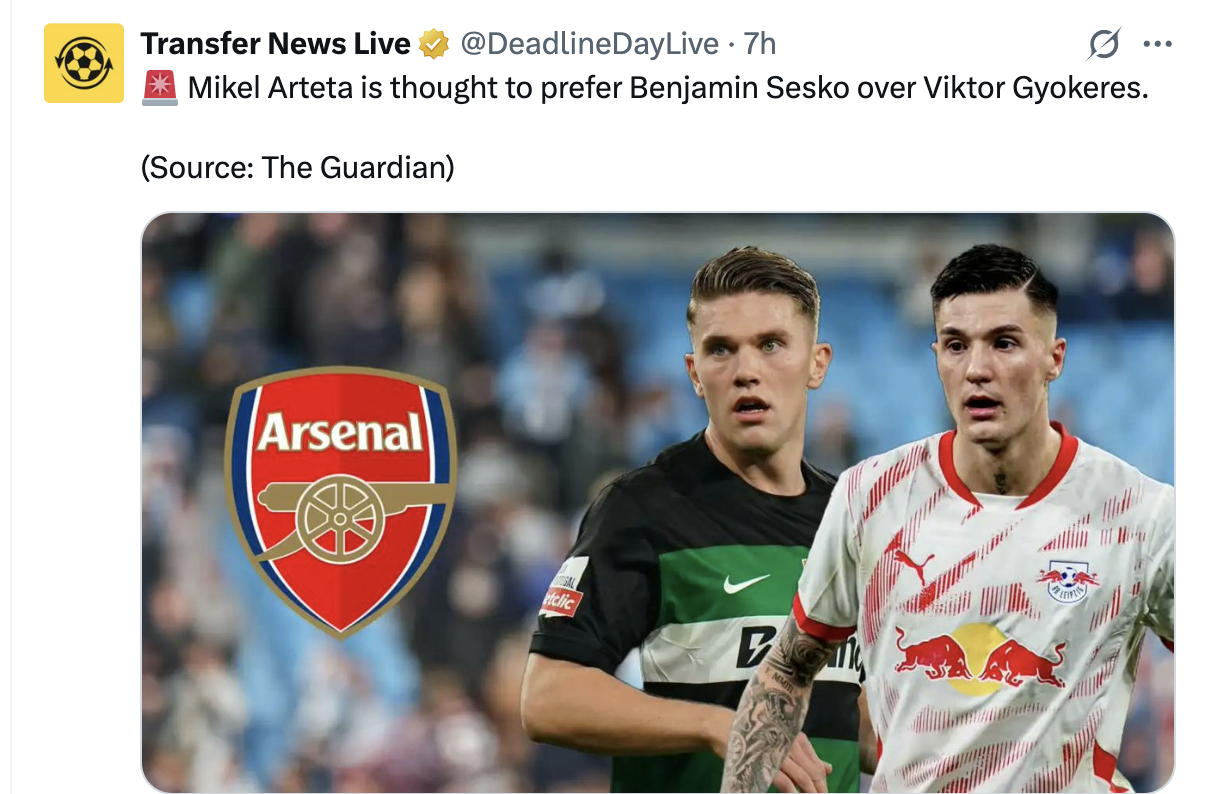Click the Betclic sleeve patch
The image size is (1208, 794).
point(562,597)
